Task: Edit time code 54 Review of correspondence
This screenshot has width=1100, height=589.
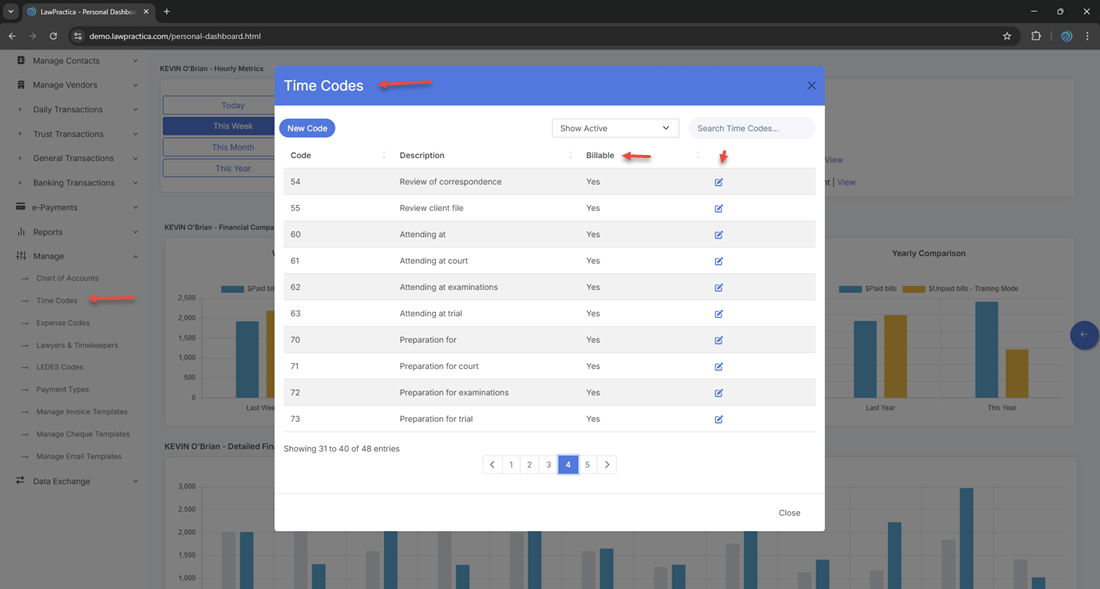Action: 718,182
